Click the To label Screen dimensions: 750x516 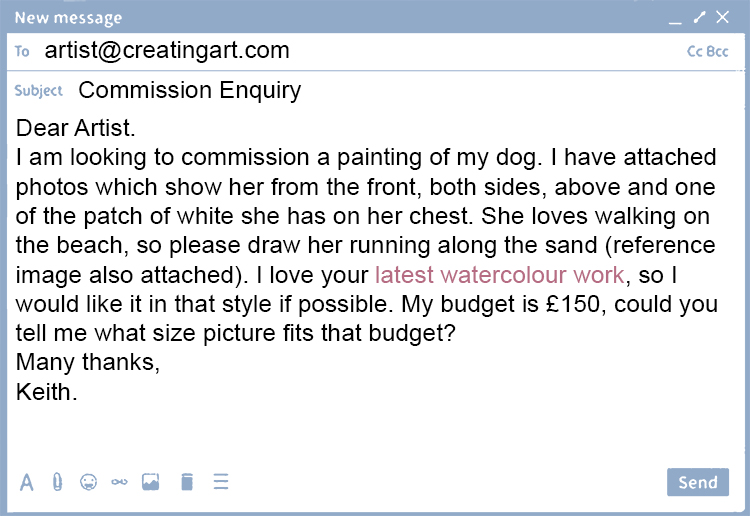pyautogui.click(x=22, y=51)
